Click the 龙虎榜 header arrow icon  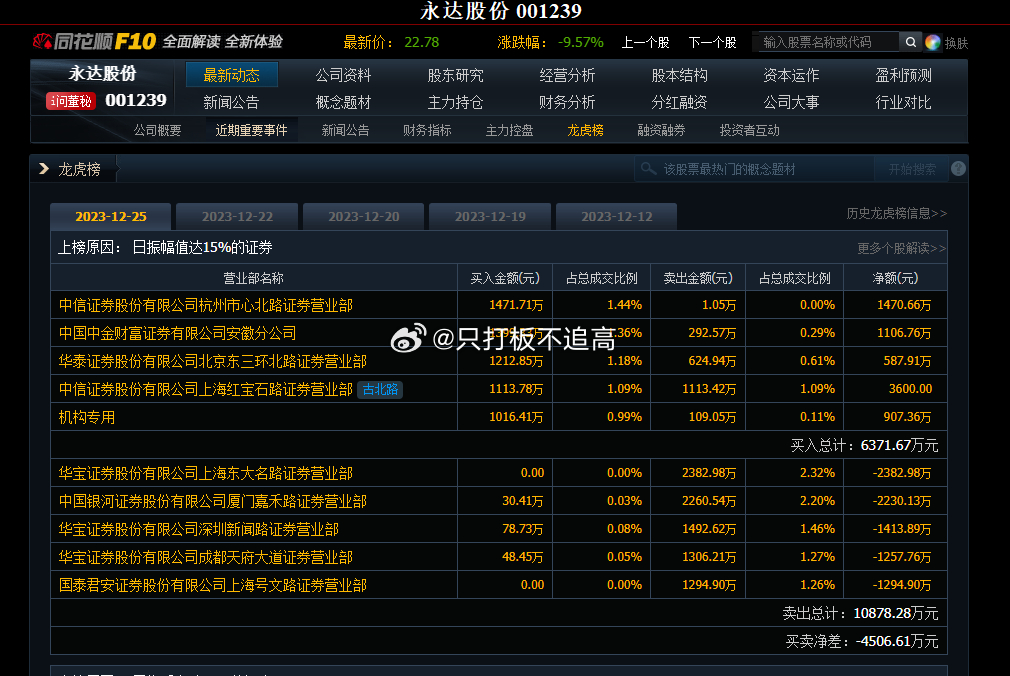click(x=44, y=169)
